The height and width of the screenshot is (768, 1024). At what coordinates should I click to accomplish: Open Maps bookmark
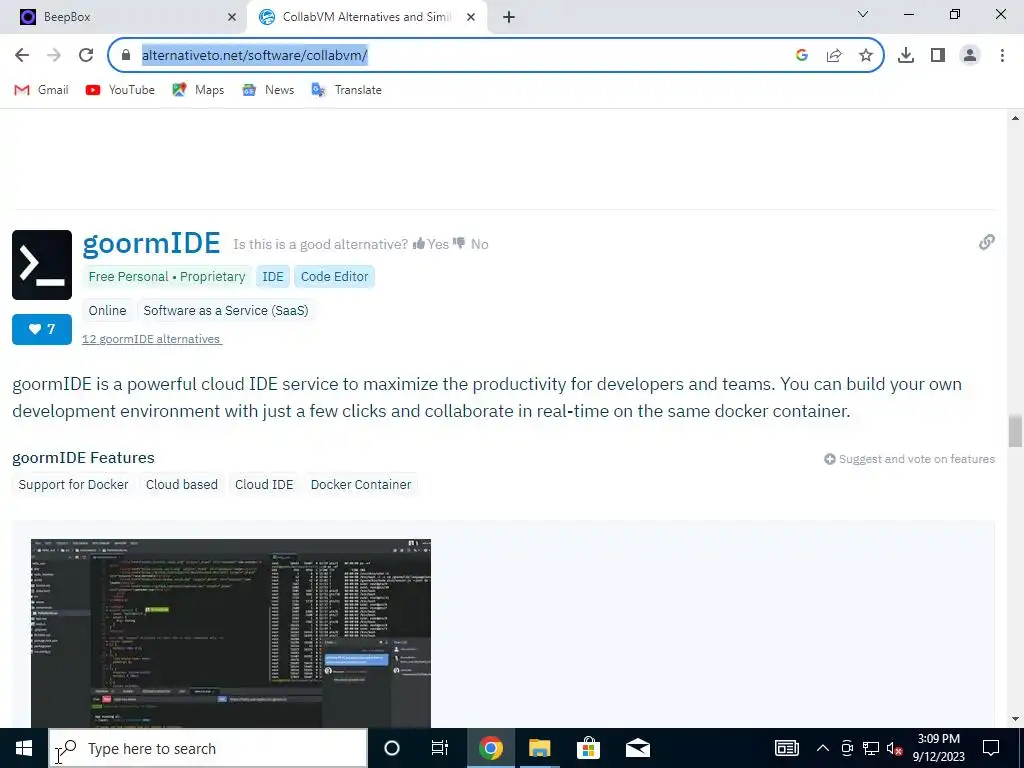point(198,90)
